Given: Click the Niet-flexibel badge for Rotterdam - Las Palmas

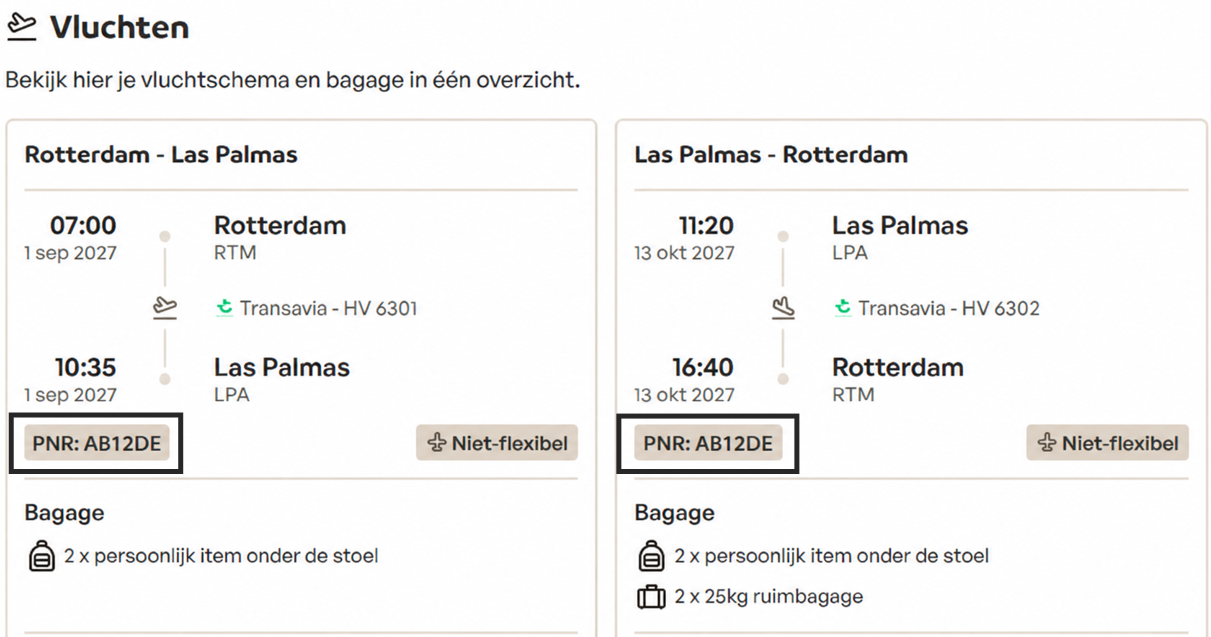Looking at the screenshot, I should [x=497, y=443].
